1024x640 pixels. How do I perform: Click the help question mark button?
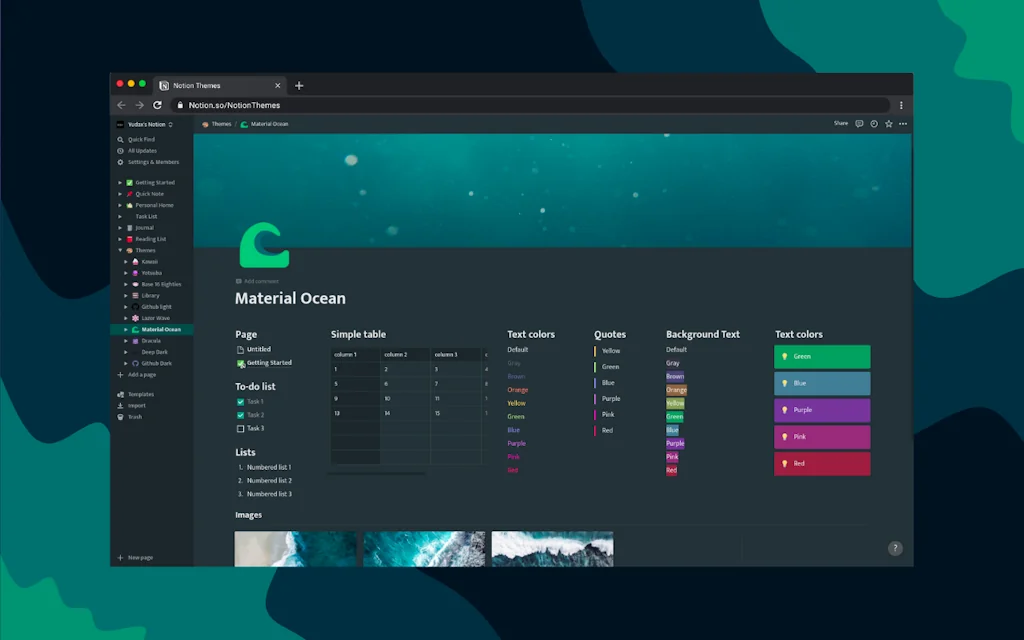(895, 548)
